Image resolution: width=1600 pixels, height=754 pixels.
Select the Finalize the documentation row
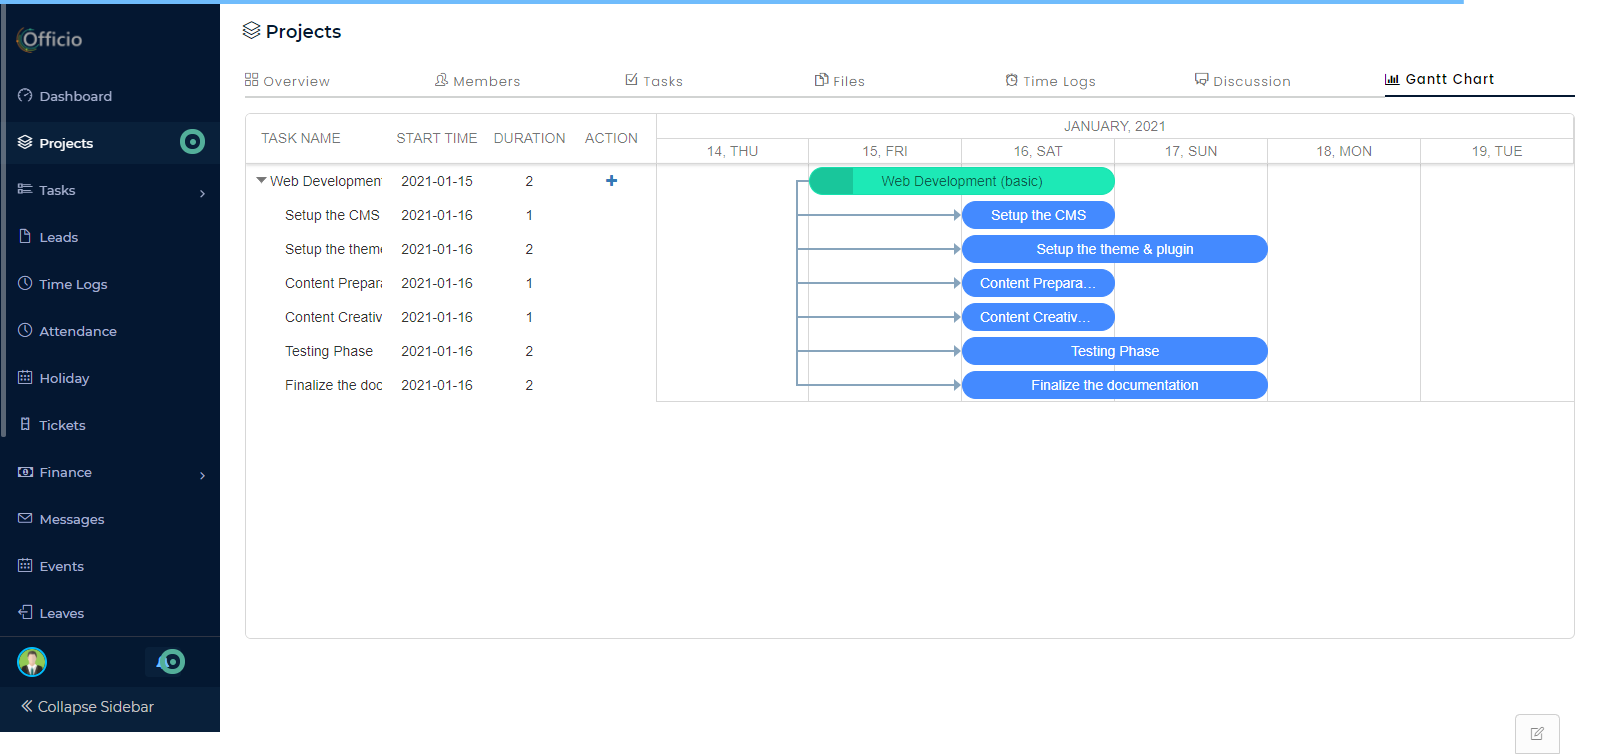pos(451,385)
